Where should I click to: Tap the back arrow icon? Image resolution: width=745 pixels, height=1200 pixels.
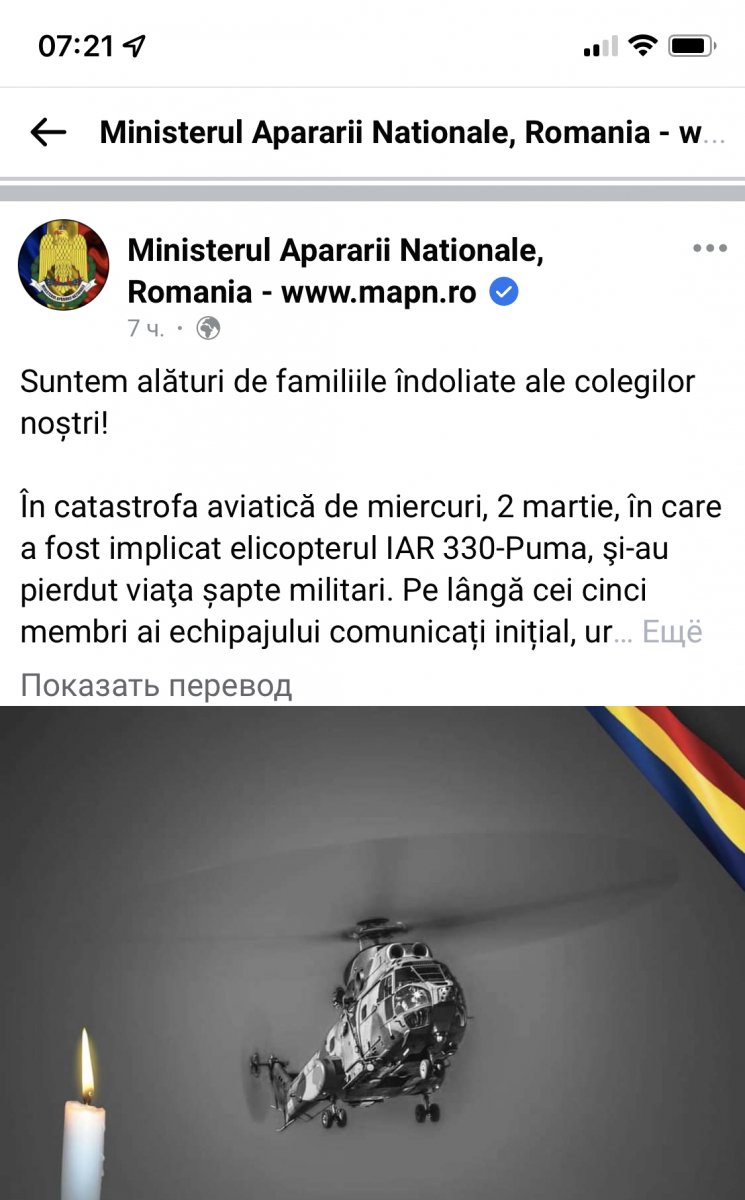pyautogui.click(x=48, y=132)
